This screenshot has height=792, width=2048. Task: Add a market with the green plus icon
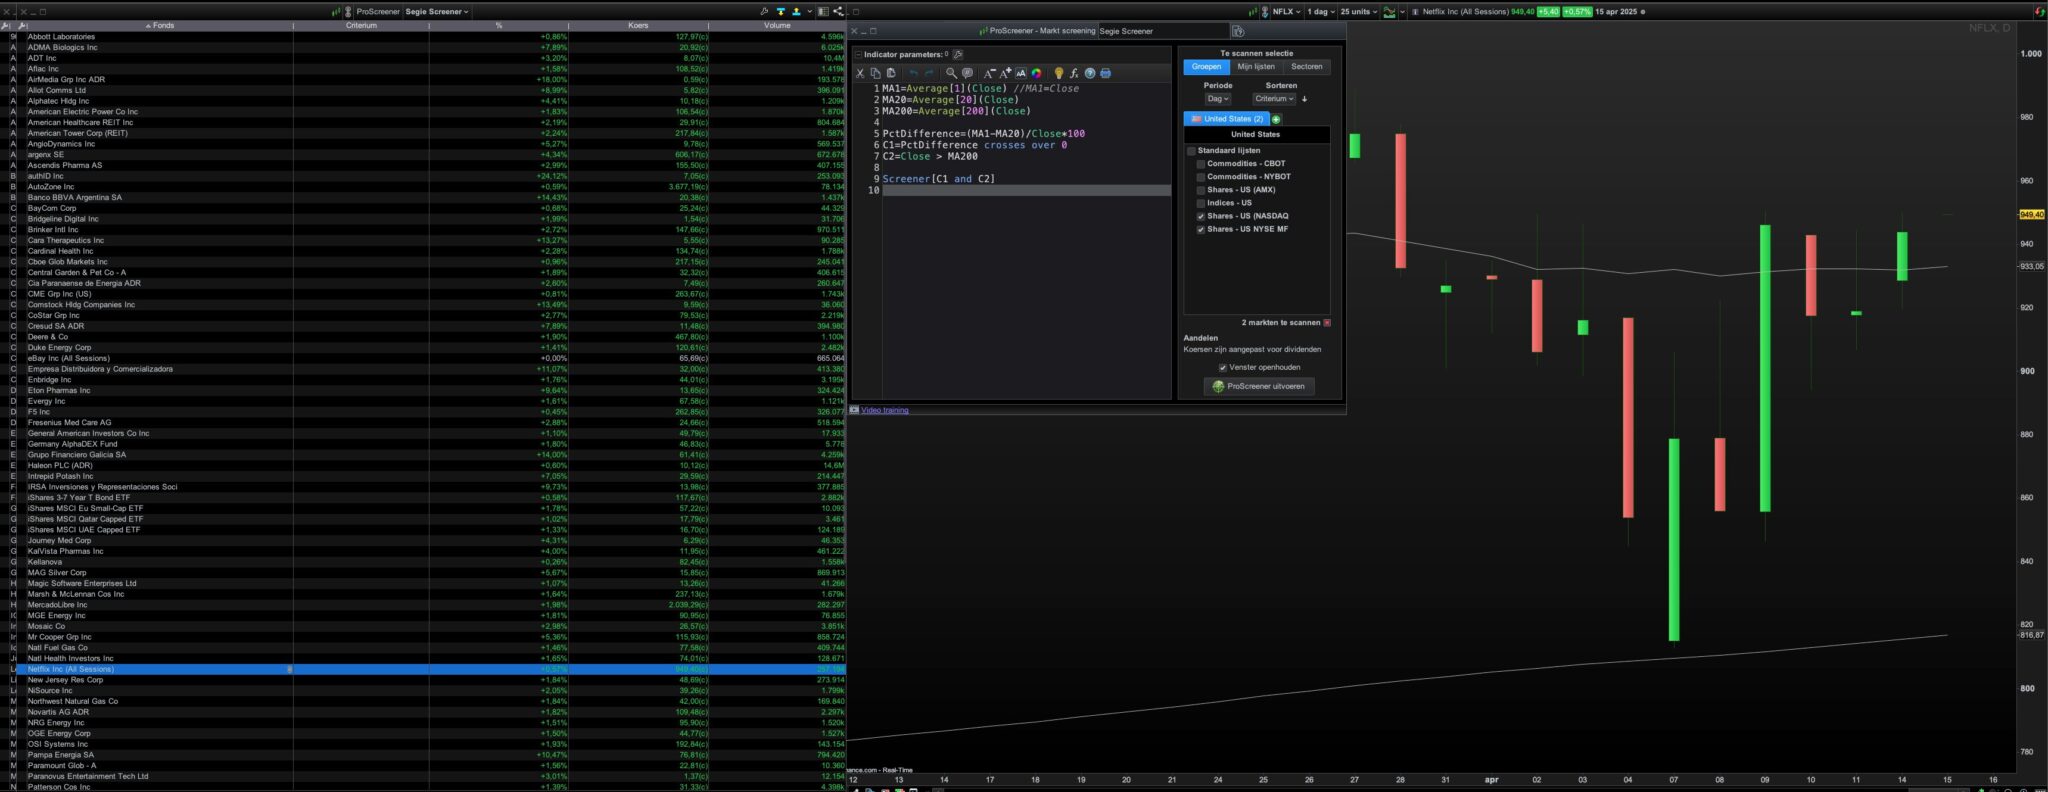pos(1276,119)
